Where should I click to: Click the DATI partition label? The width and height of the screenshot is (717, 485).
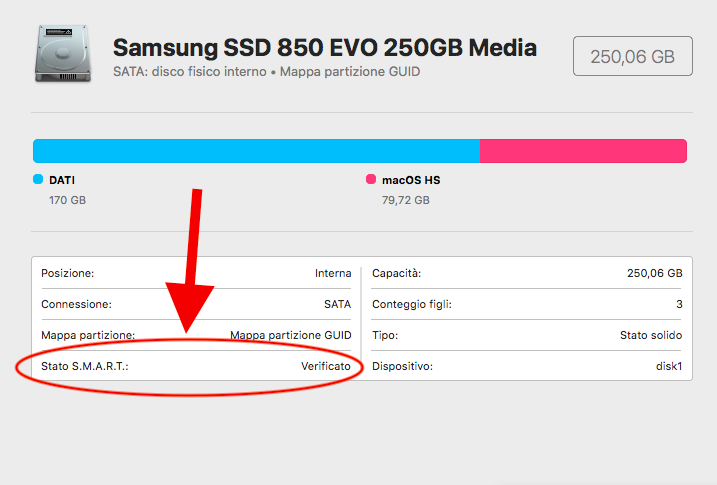pyautogui.click(x=62, y=180)
